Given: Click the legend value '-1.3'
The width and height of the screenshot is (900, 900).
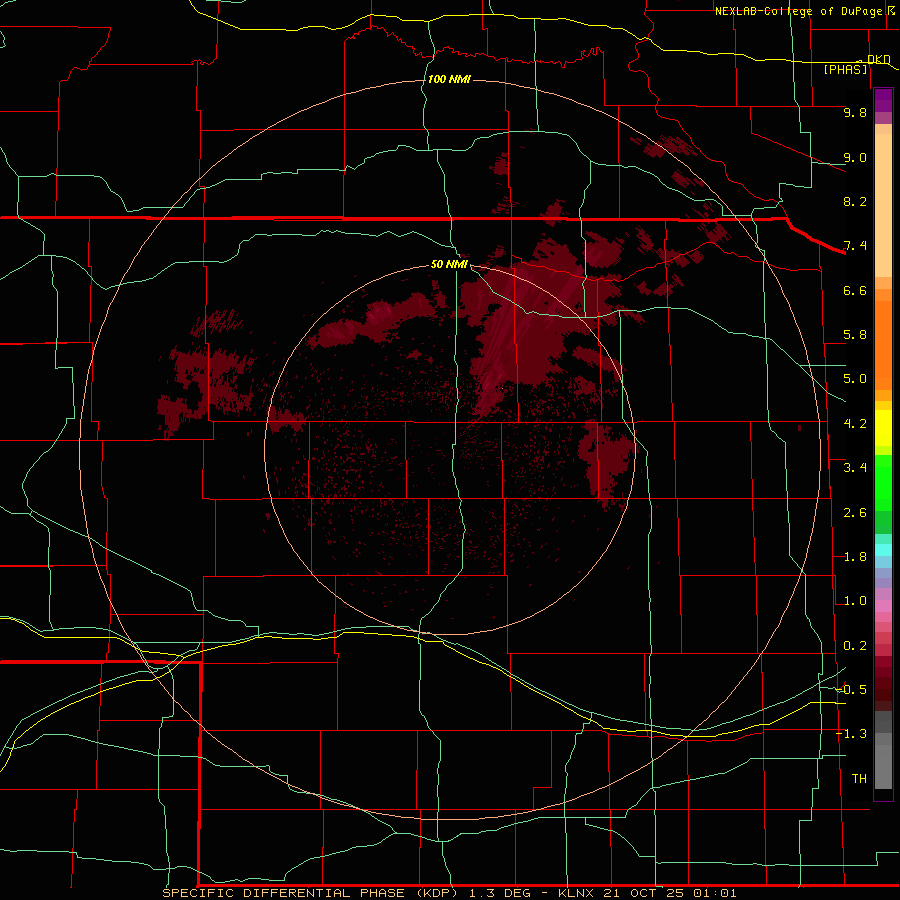Looking at the screenshot, I should [852, 734].
